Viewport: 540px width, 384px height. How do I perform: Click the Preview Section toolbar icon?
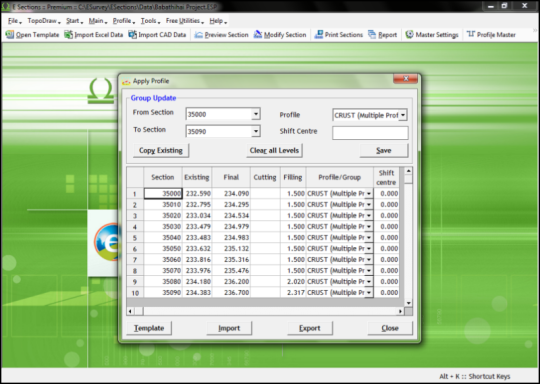[x=198, y=34]
